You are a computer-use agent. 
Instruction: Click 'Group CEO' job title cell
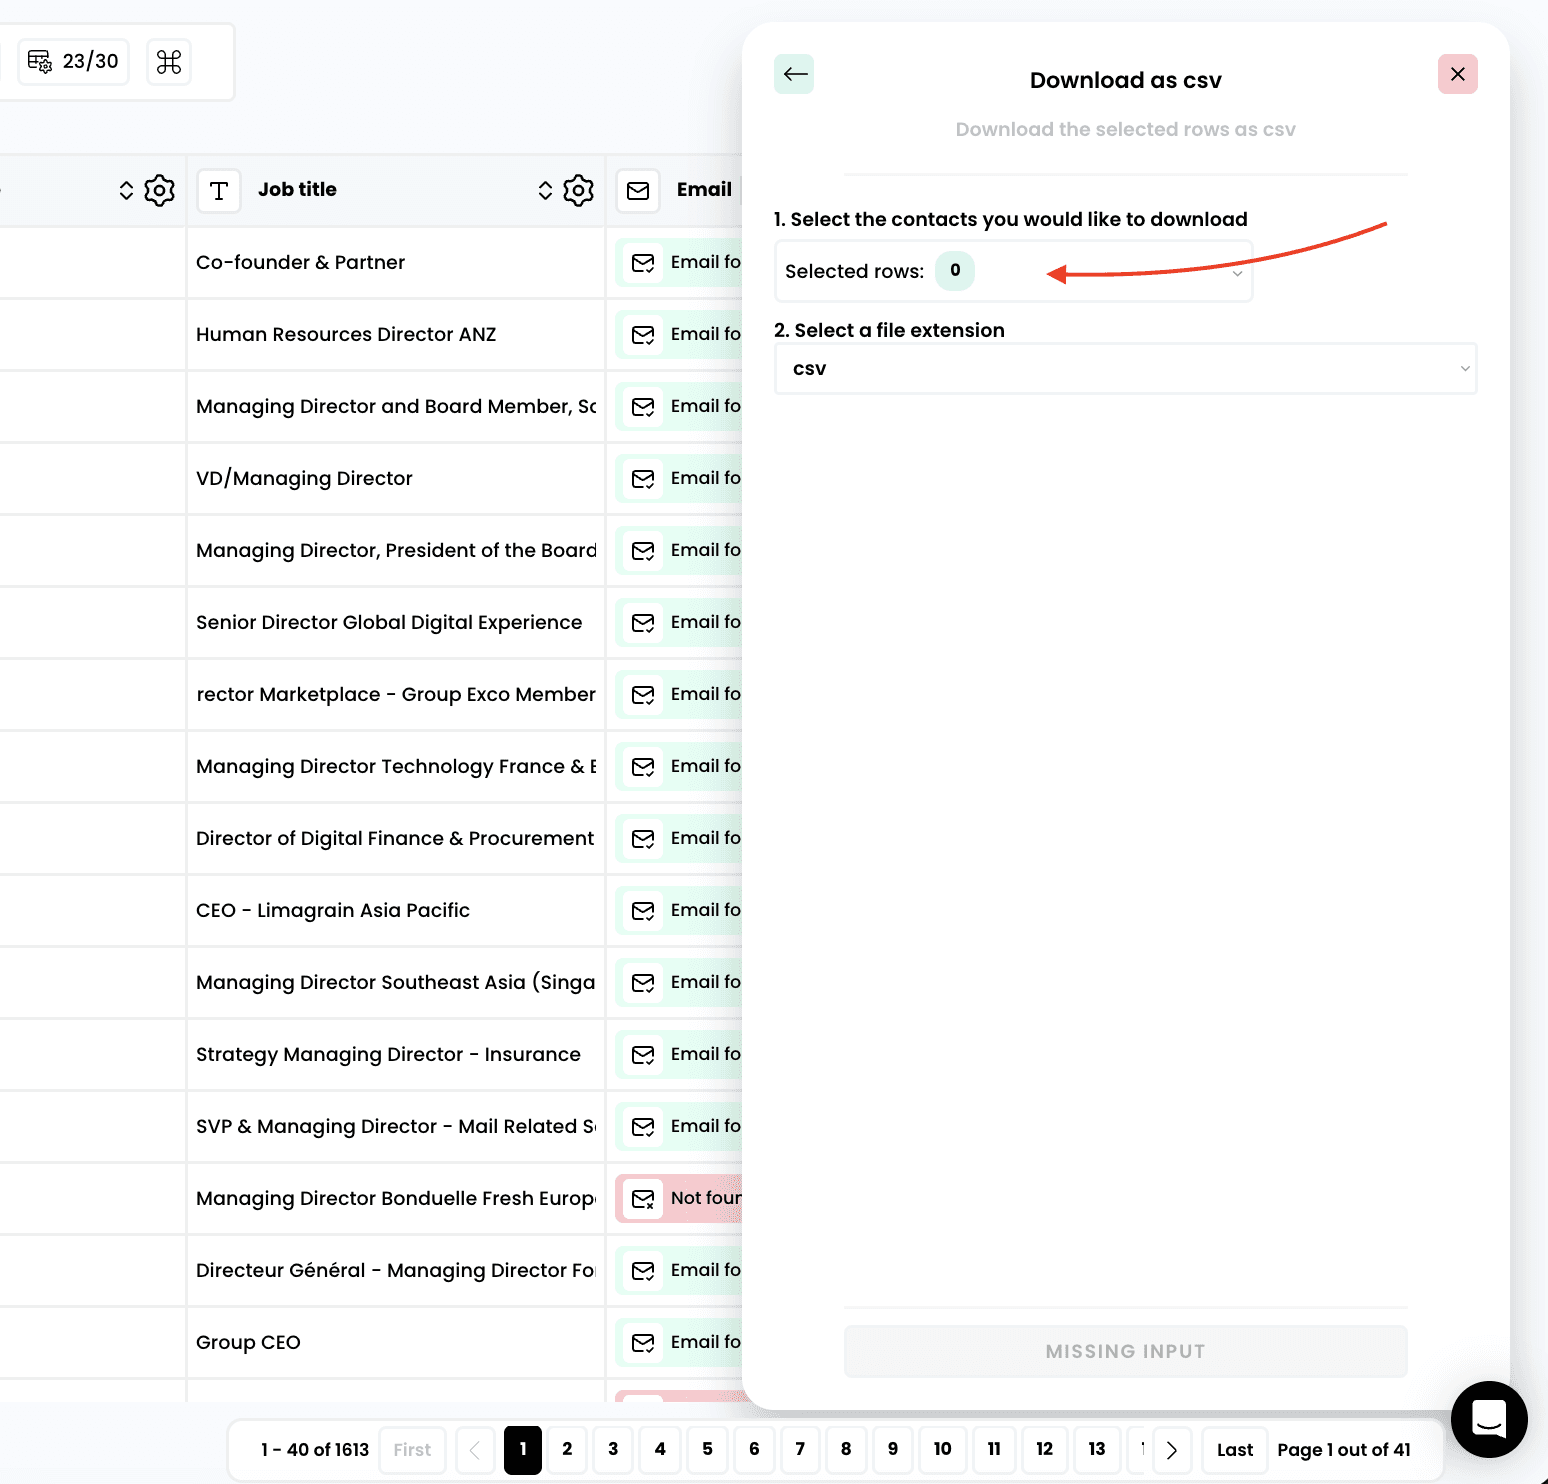tap(396, 1343)
